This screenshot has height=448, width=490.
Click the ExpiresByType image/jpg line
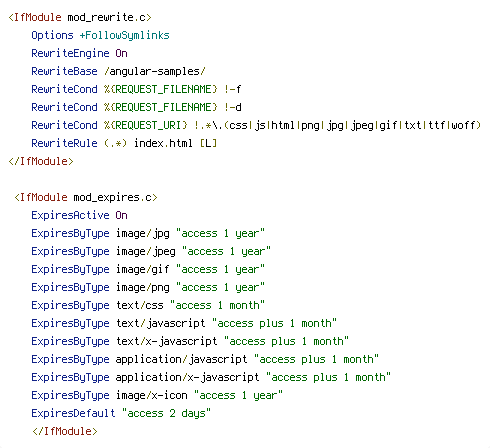click(148, 233)
